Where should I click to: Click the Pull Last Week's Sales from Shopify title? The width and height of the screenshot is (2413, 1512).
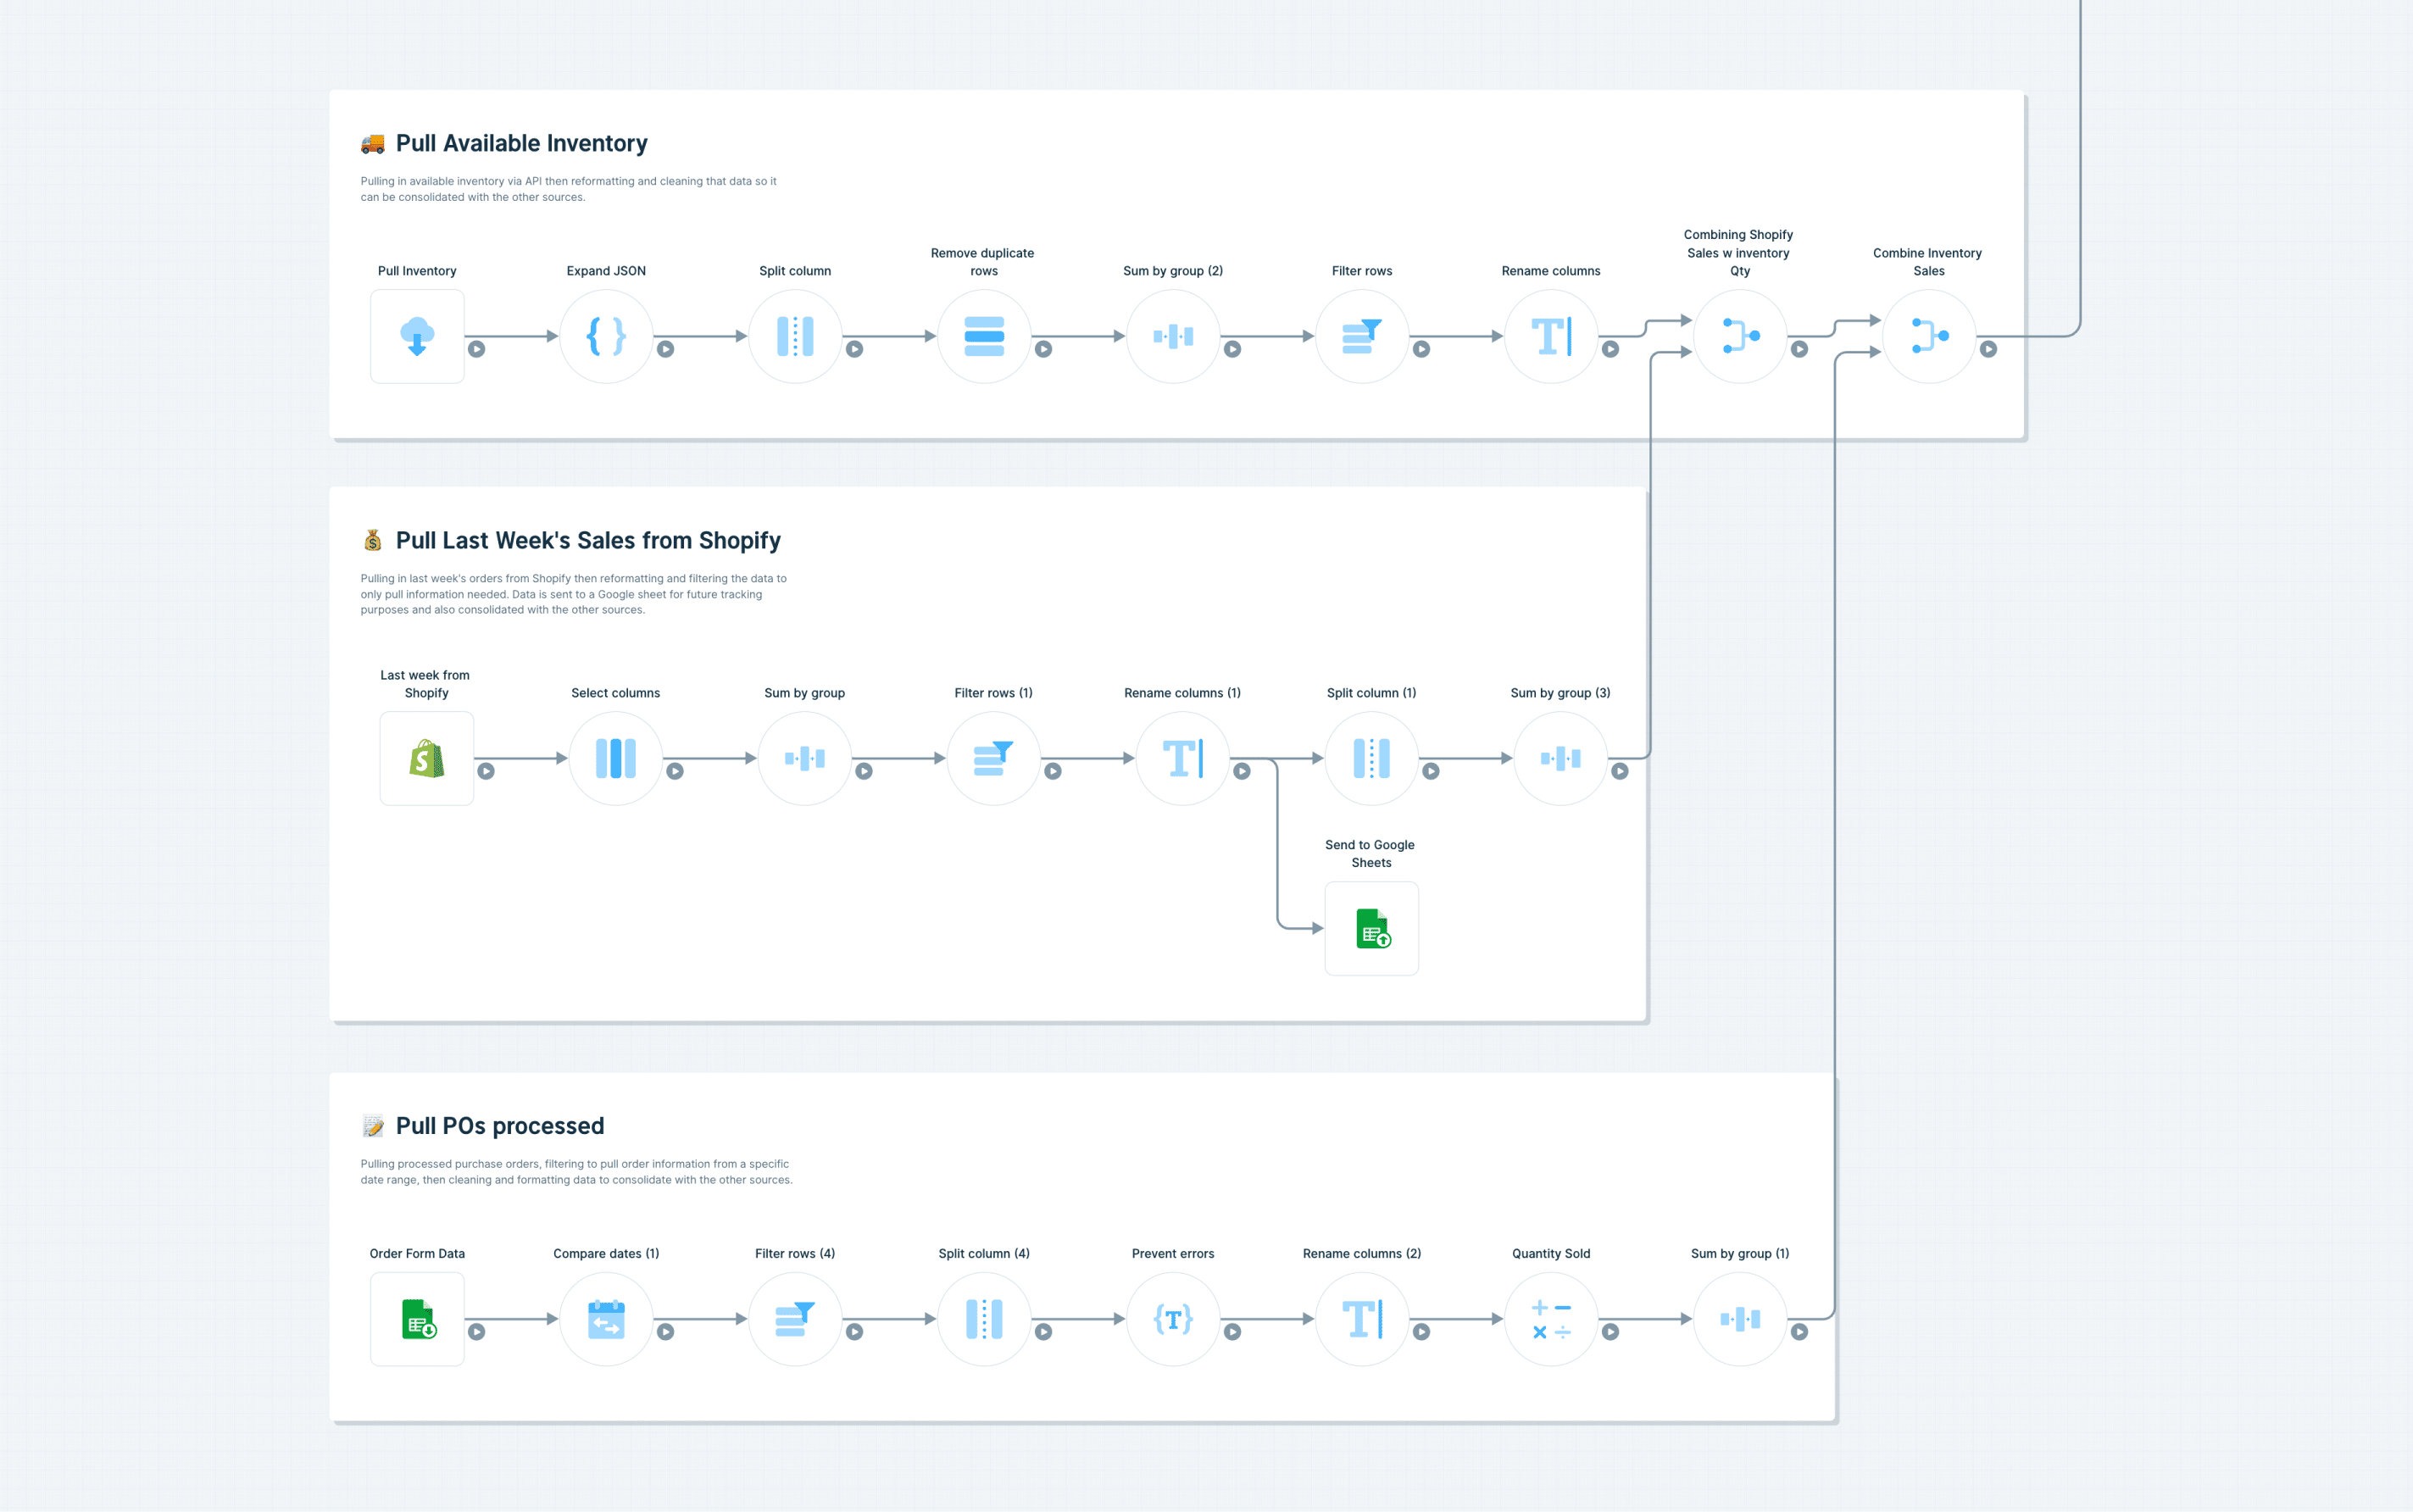[588, 540]
